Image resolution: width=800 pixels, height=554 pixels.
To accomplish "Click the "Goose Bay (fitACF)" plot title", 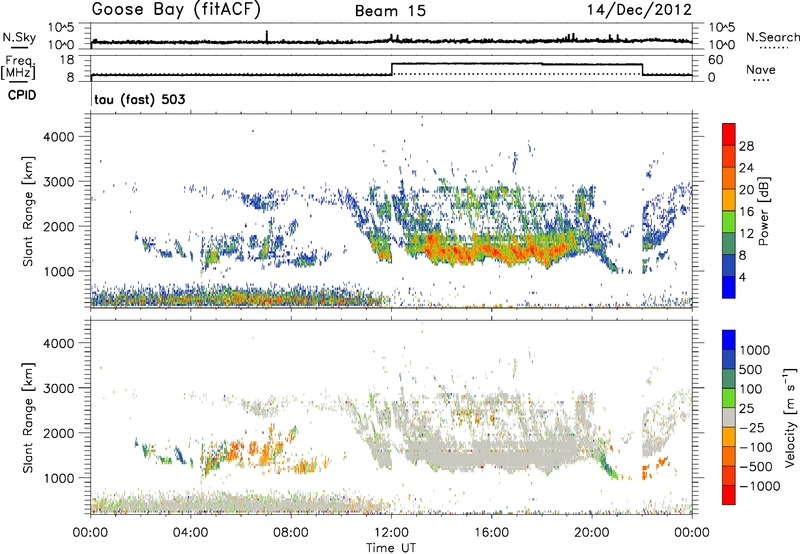I will (x=176, y=10).
